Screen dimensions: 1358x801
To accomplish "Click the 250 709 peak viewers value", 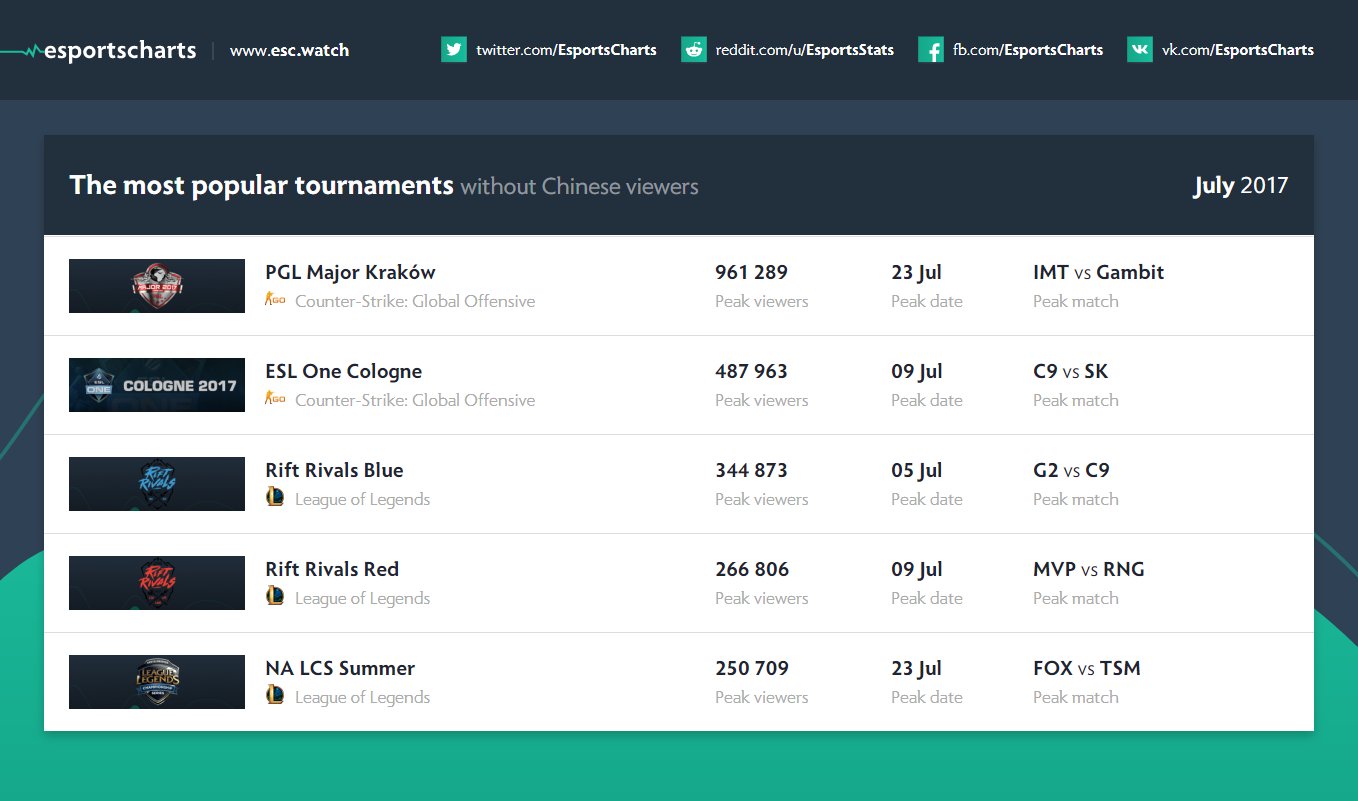I will [752, 668].
